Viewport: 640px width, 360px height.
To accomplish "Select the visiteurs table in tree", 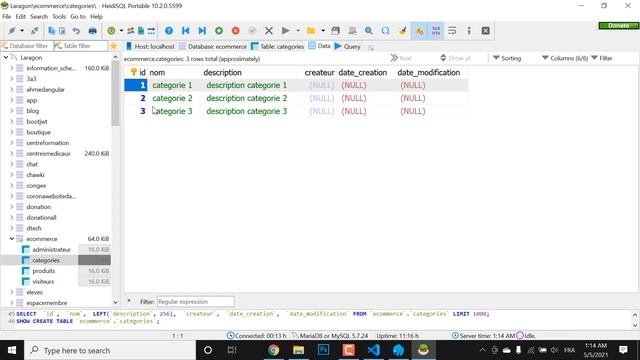I will pos(43,282).
